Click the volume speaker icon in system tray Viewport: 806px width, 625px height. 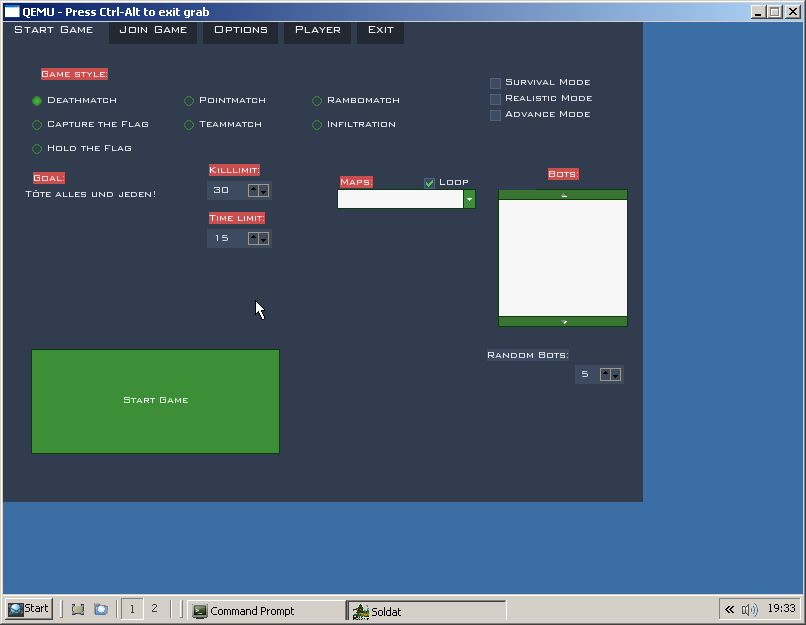pyautogui.click(x=749, y=609)
